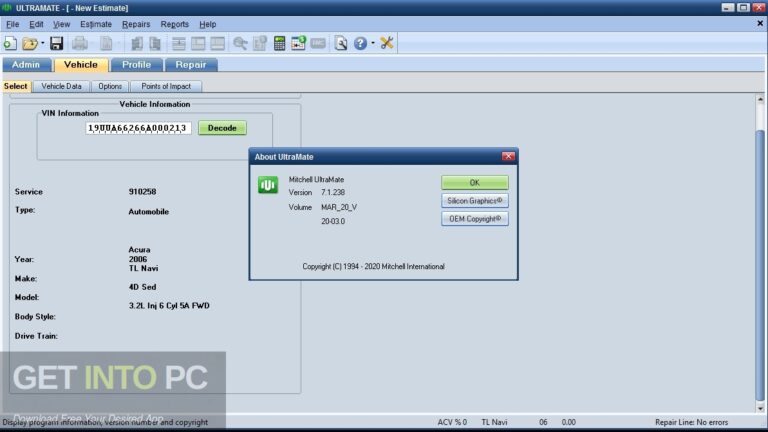This screenshot has height=432, width=768.
Task: Click the blue help question mark icon
Action: point(360,44)
